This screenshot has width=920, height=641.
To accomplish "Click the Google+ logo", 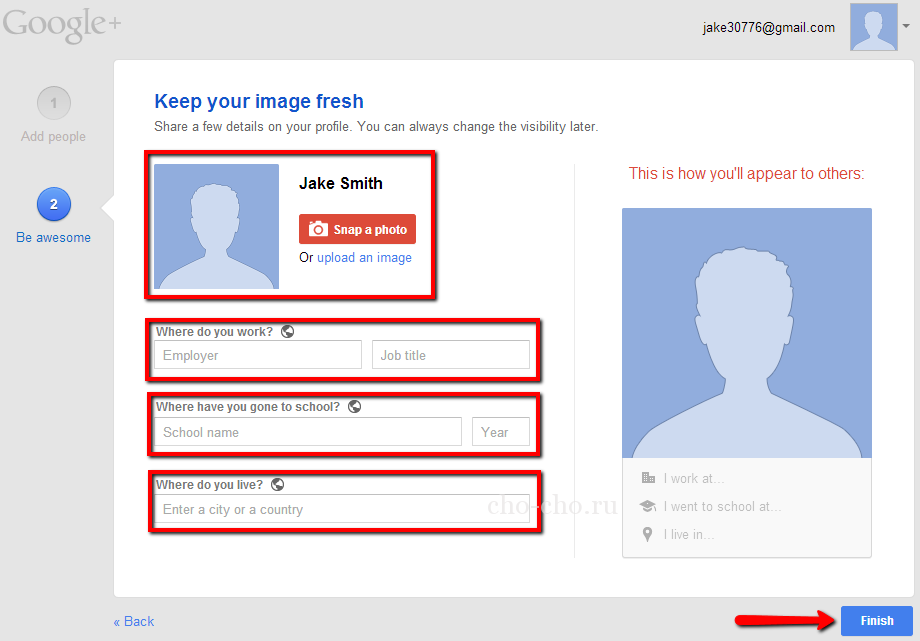I will [62, 25].
